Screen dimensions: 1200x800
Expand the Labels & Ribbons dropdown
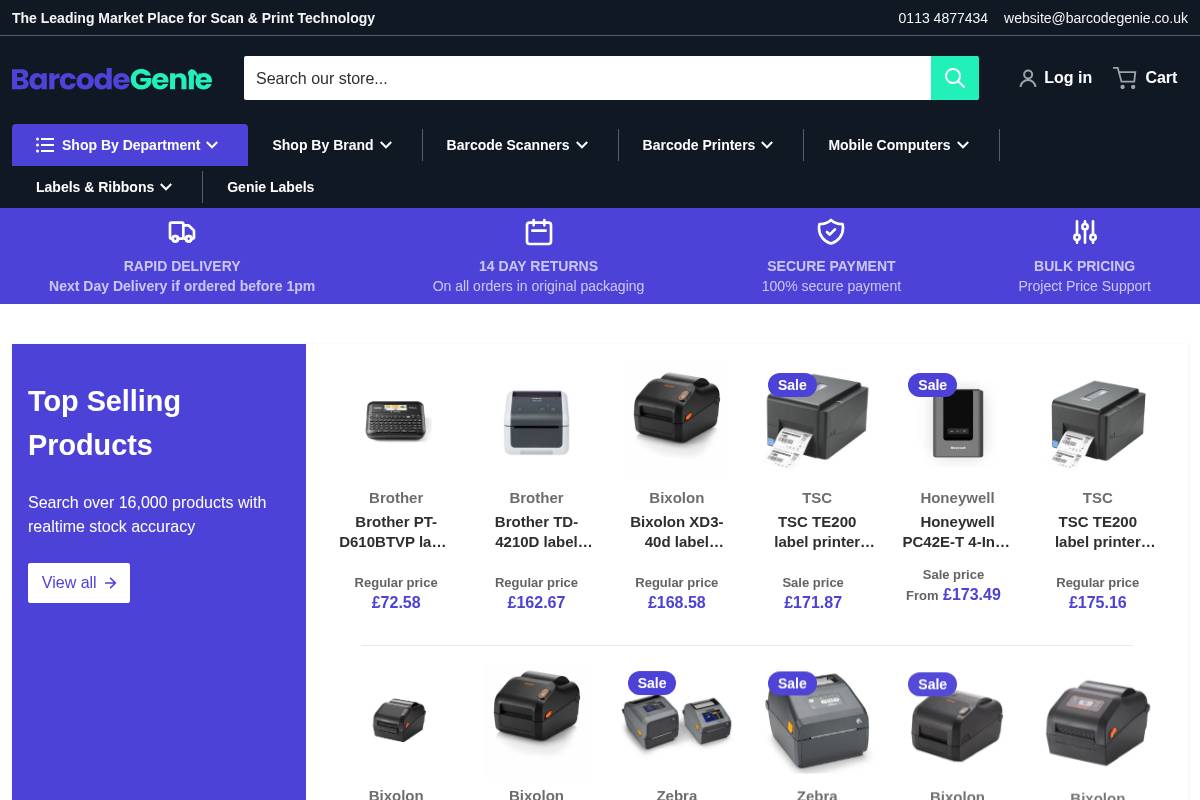(104, 187)
